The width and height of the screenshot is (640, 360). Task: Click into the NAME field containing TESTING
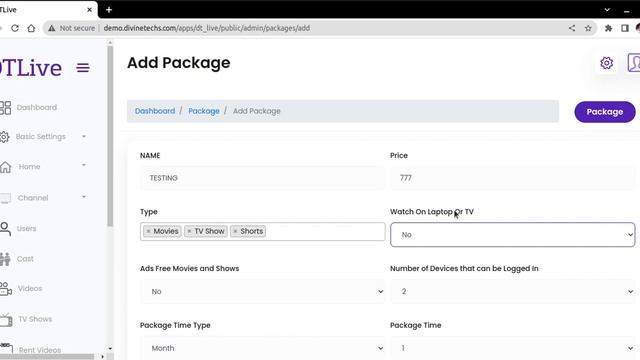click(262, 178)
